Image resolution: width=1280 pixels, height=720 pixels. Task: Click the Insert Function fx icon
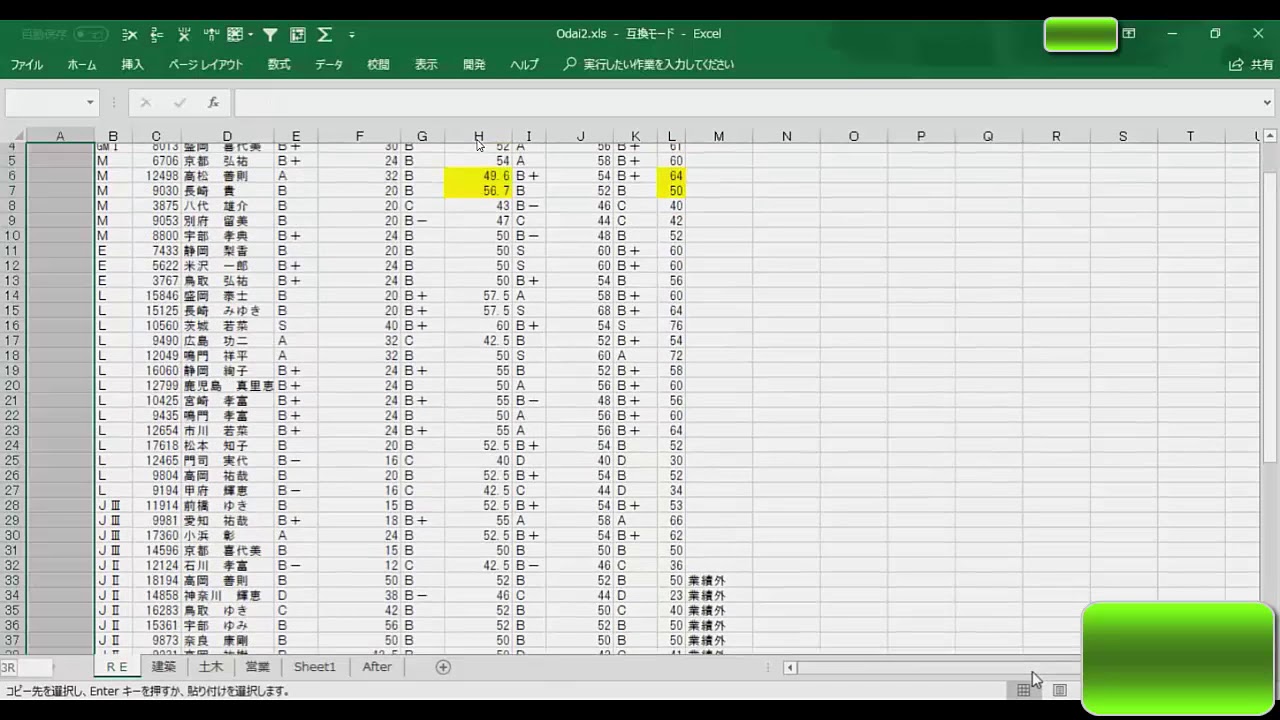tap(213, 102)
